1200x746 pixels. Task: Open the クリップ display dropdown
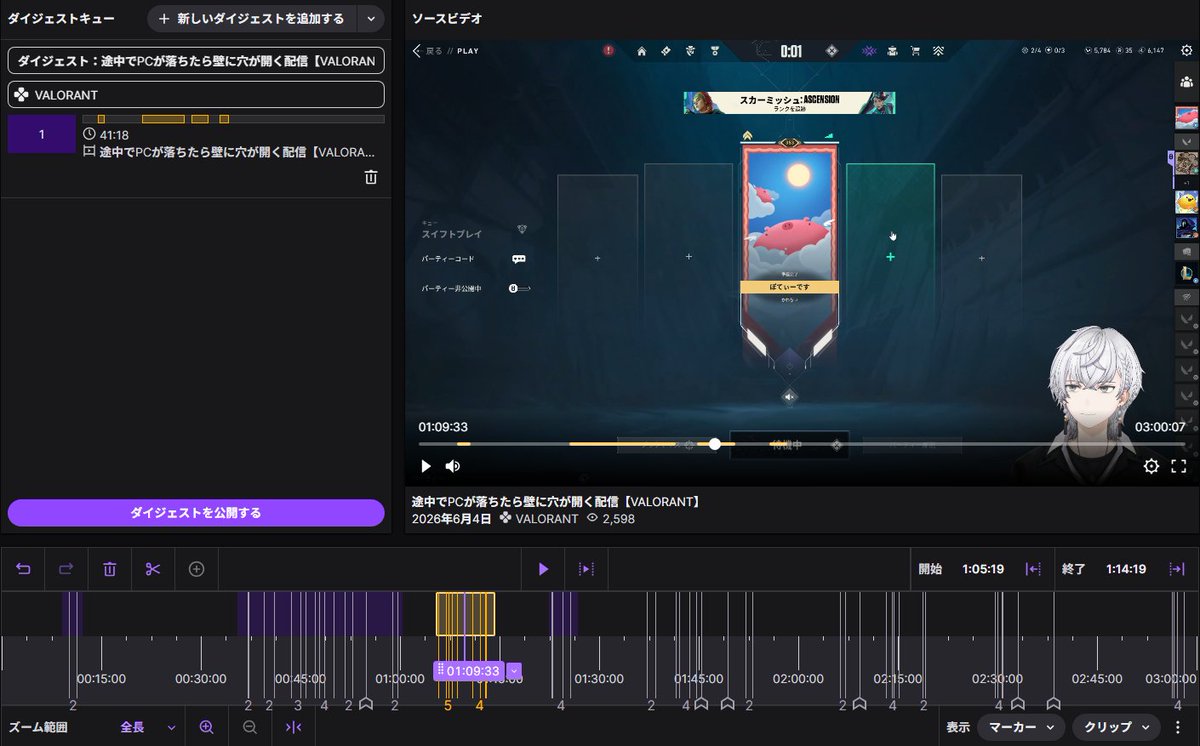coord(1116,727)
